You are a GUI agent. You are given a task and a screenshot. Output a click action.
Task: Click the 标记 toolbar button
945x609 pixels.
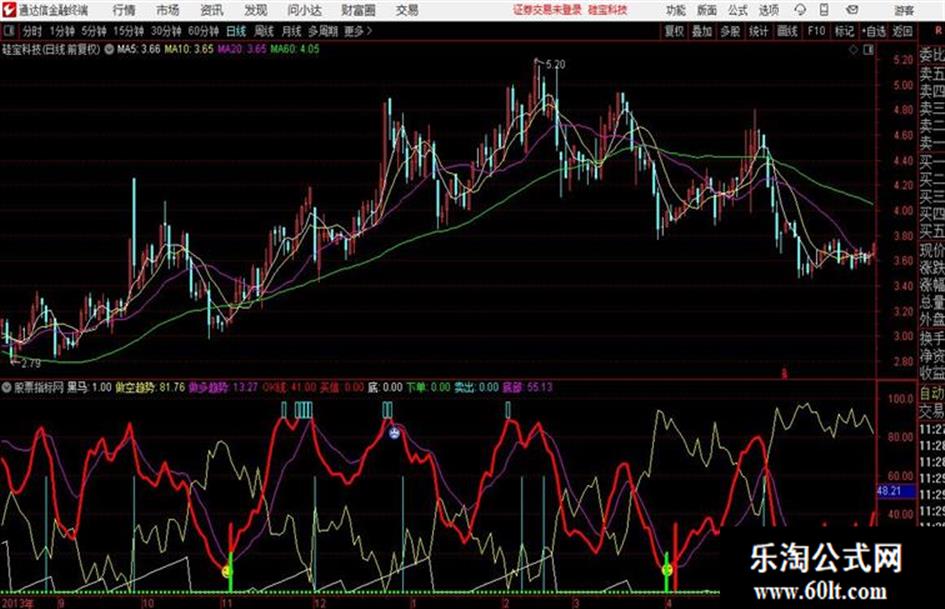[x=844, y=31]
